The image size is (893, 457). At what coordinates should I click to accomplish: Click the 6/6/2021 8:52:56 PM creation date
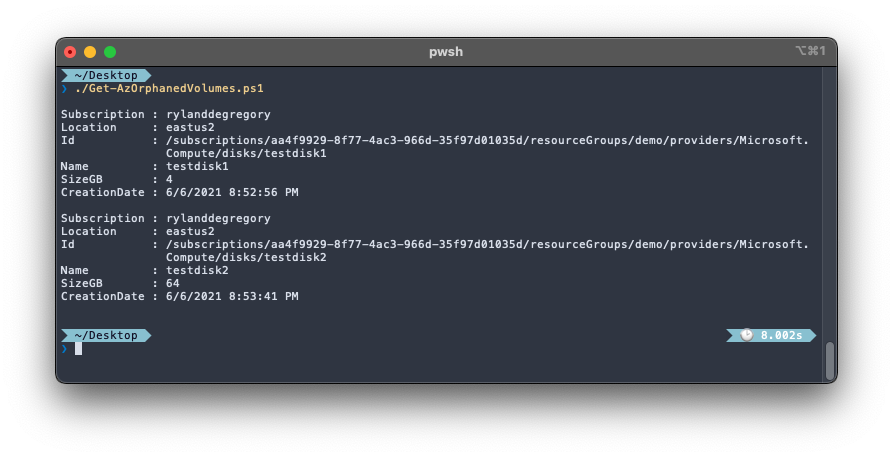(232, 192)
